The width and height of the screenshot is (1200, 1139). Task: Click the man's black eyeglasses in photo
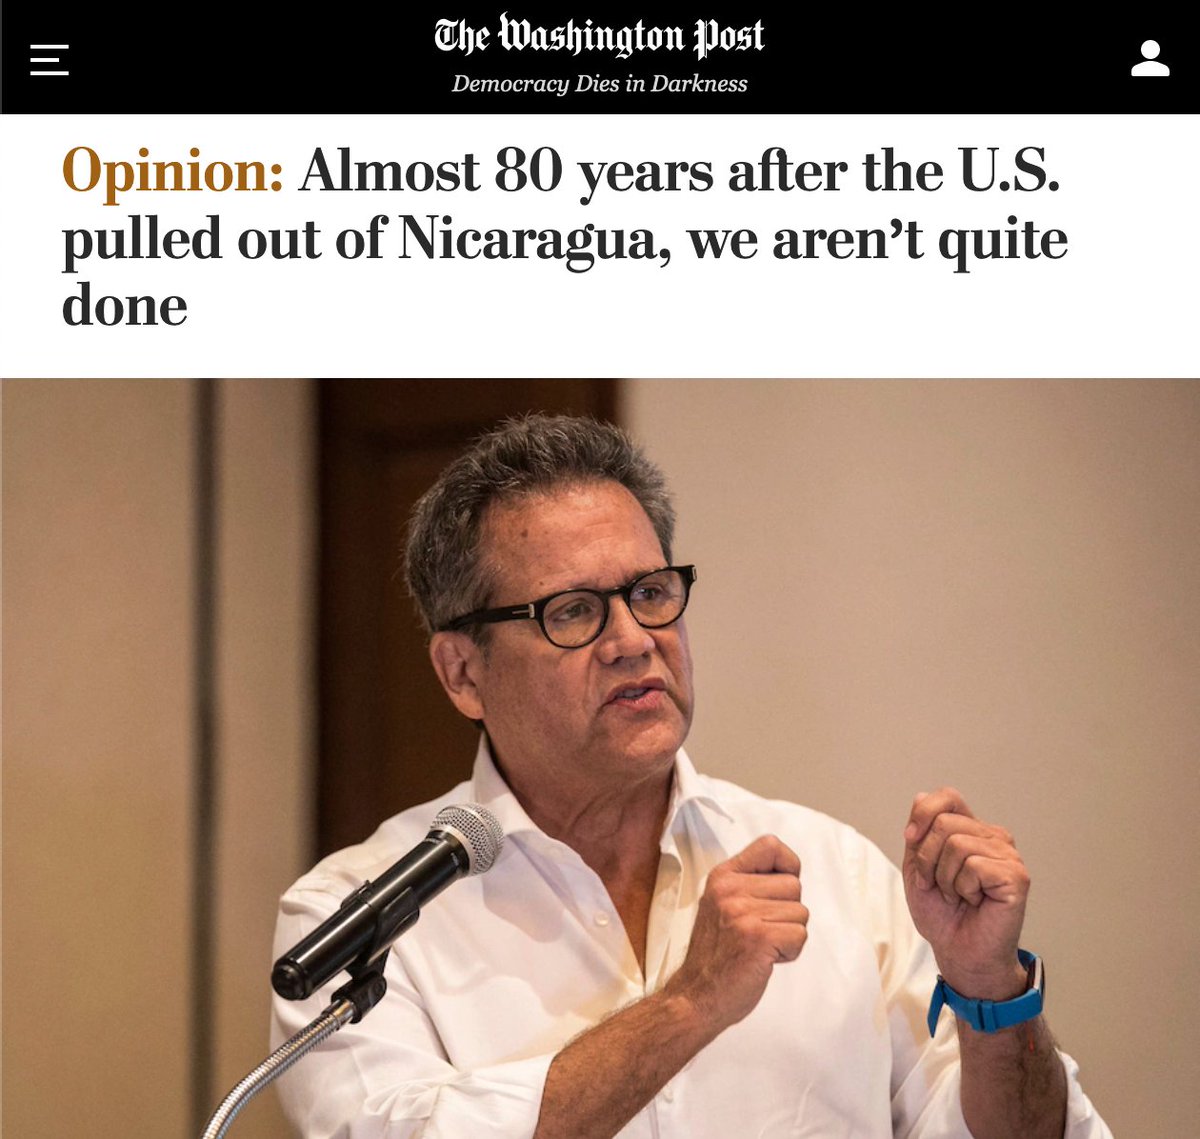click(580, 606)
